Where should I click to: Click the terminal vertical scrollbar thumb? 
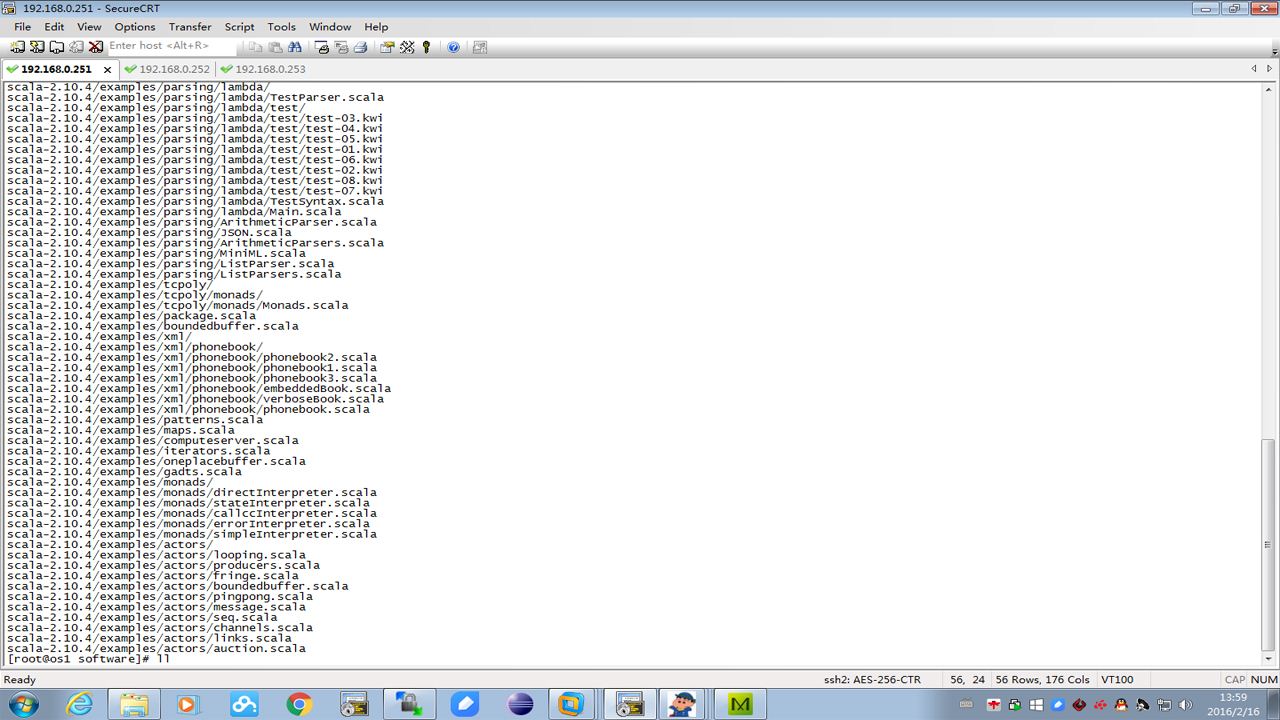pyautogui.click(x=1269, y=544)
